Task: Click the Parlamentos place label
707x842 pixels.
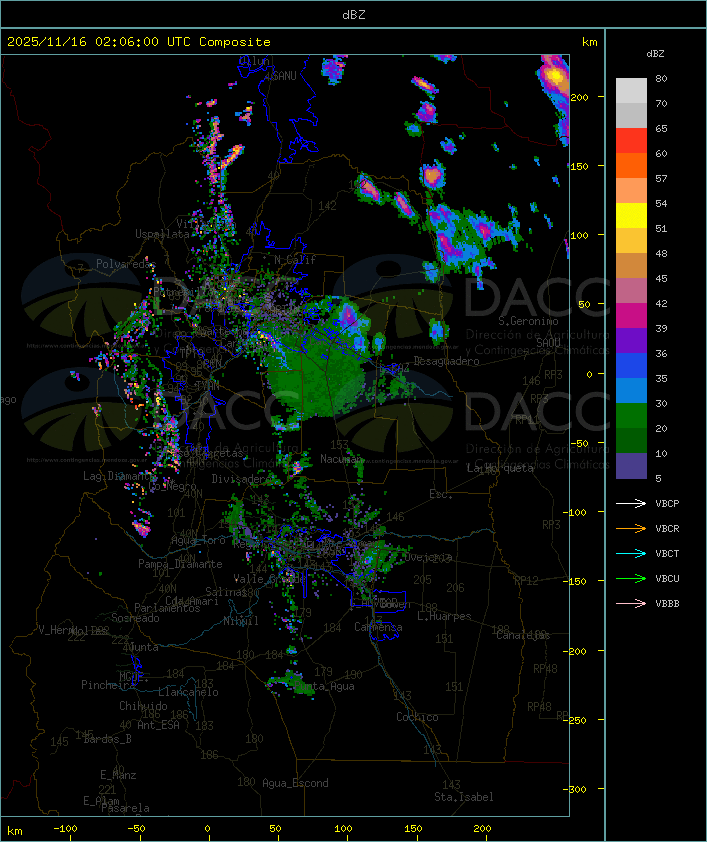Action: tap(167, 608)
